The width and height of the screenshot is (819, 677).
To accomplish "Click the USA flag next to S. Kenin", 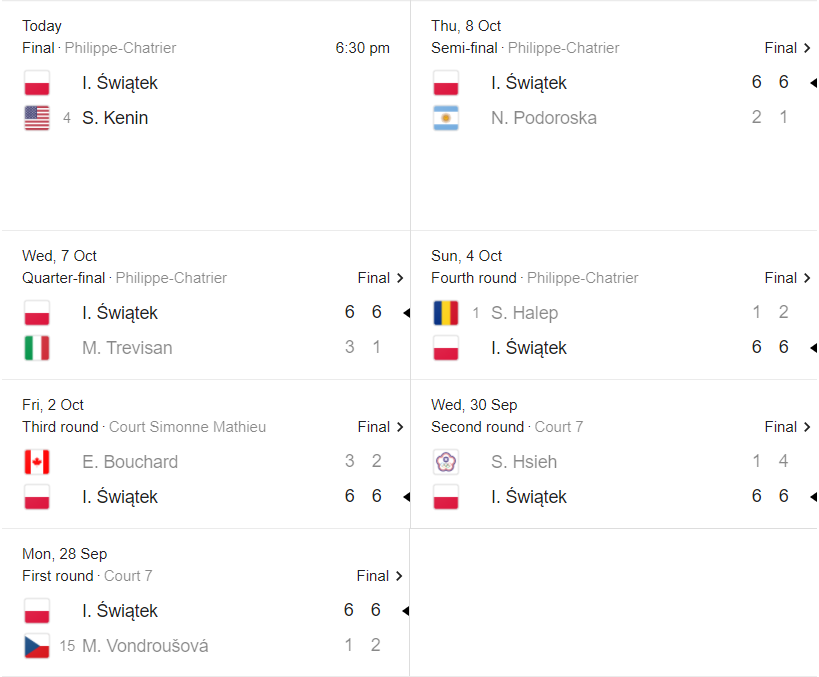I will [37, 118].
